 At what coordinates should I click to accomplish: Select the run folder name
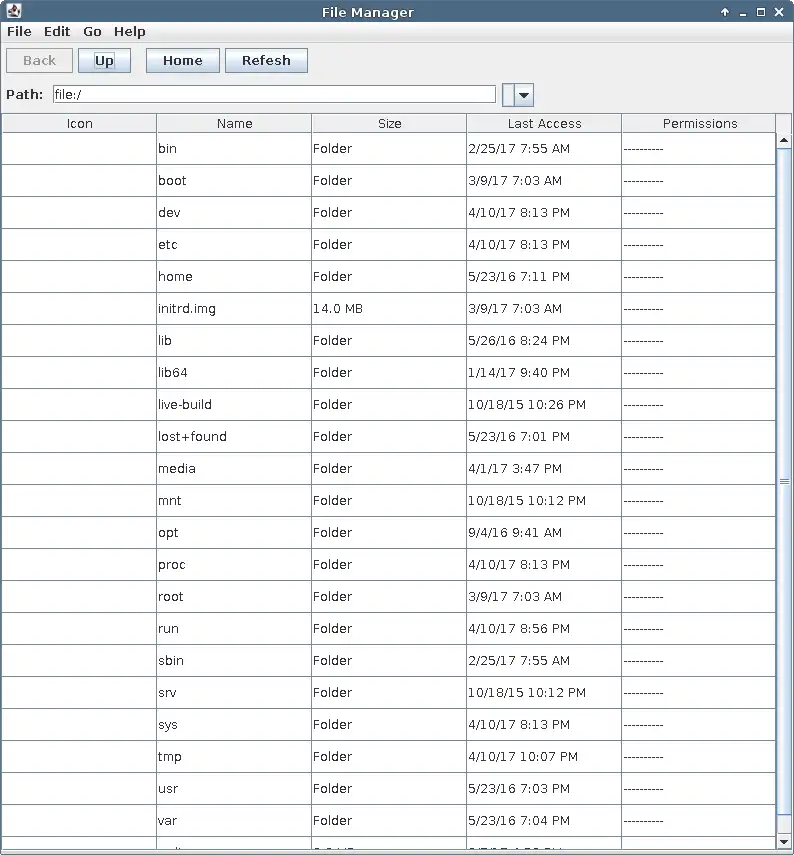pyautogui.click(x=169, y=629)
